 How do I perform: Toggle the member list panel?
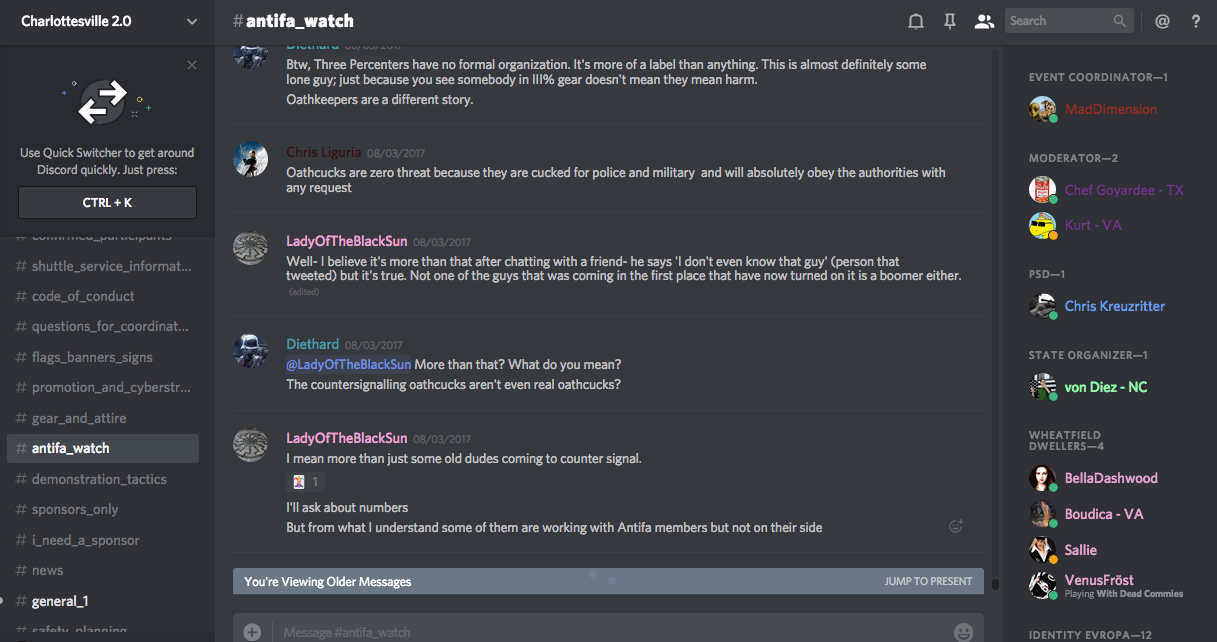984,21
